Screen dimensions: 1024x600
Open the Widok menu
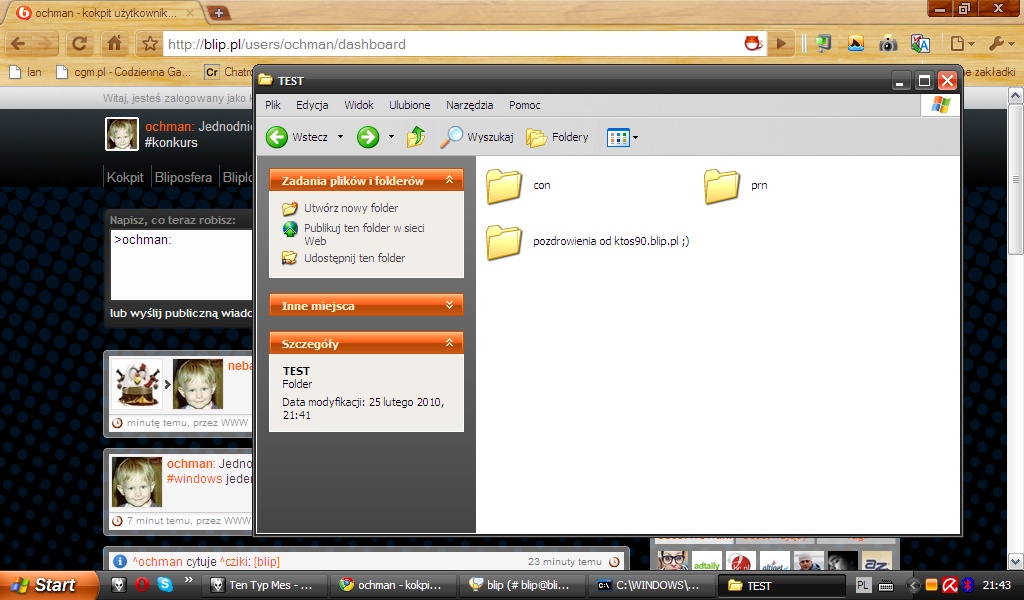coord(359,105)
